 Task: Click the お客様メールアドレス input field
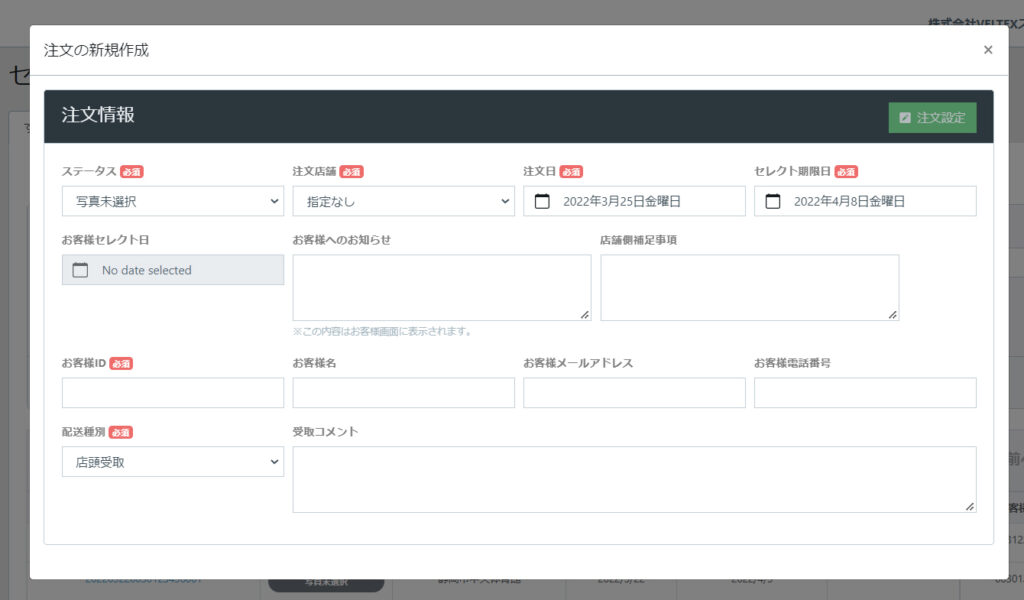tap(634, 393)
